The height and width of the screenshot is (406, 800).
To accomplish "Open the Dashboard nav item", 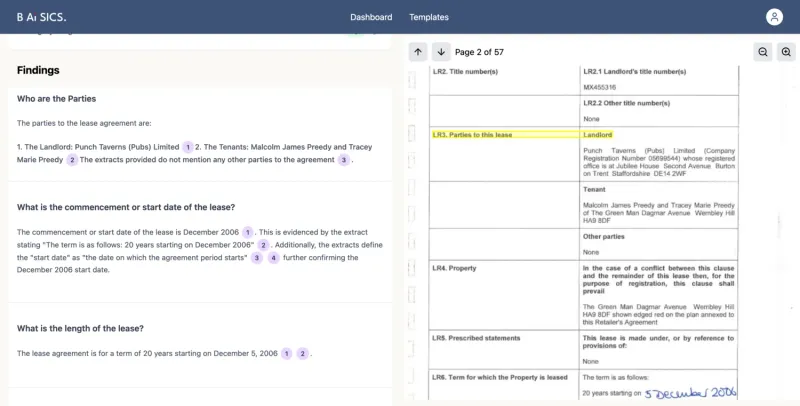I will point(371,17).
